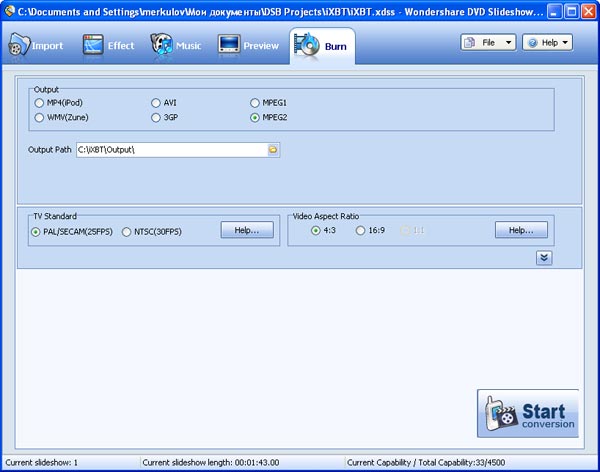The image size is (600, 472).
Task: Open the File dropdown arrow
Action: click(509, 42)
